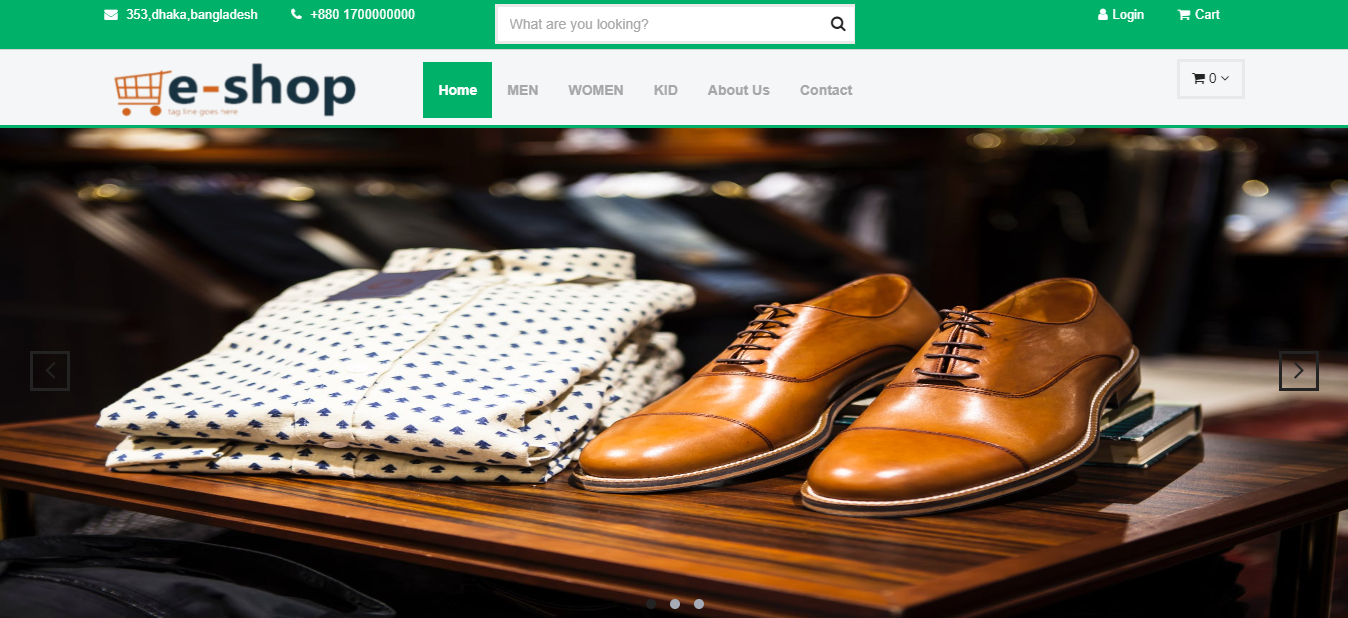Screen dimensions: 1348x618
Task: Select the first carousel indicator dot
Action: (651, 604)
